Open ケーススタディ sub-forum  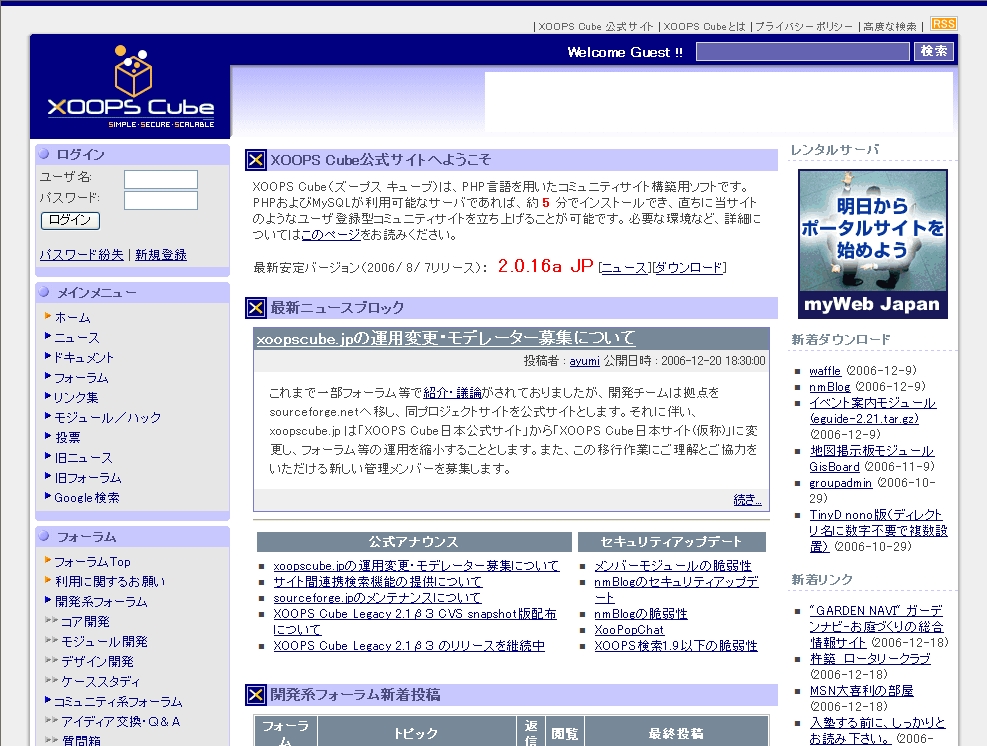tap(100, 682)
